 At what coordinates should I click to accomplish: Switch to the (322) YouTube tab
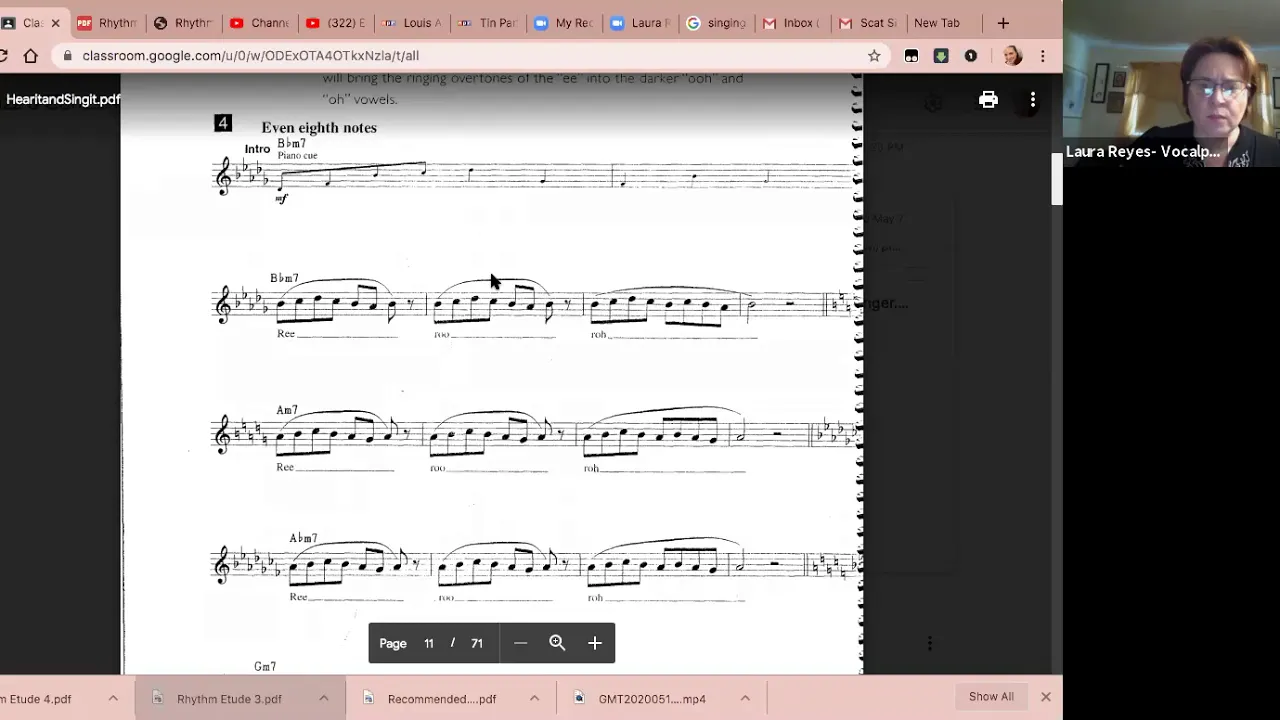click(x=335, y=23)
